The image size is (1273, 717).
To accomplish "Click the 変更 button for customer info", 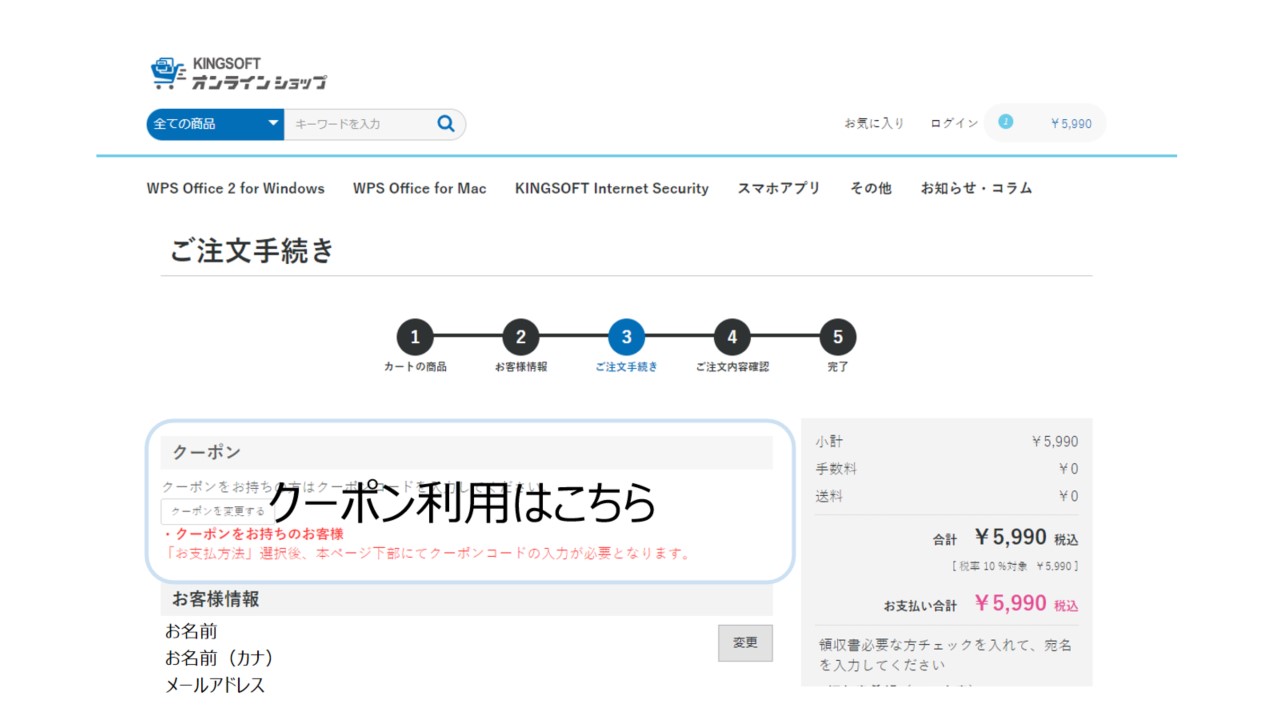I will pyautogui.click(x=745, y=643).
